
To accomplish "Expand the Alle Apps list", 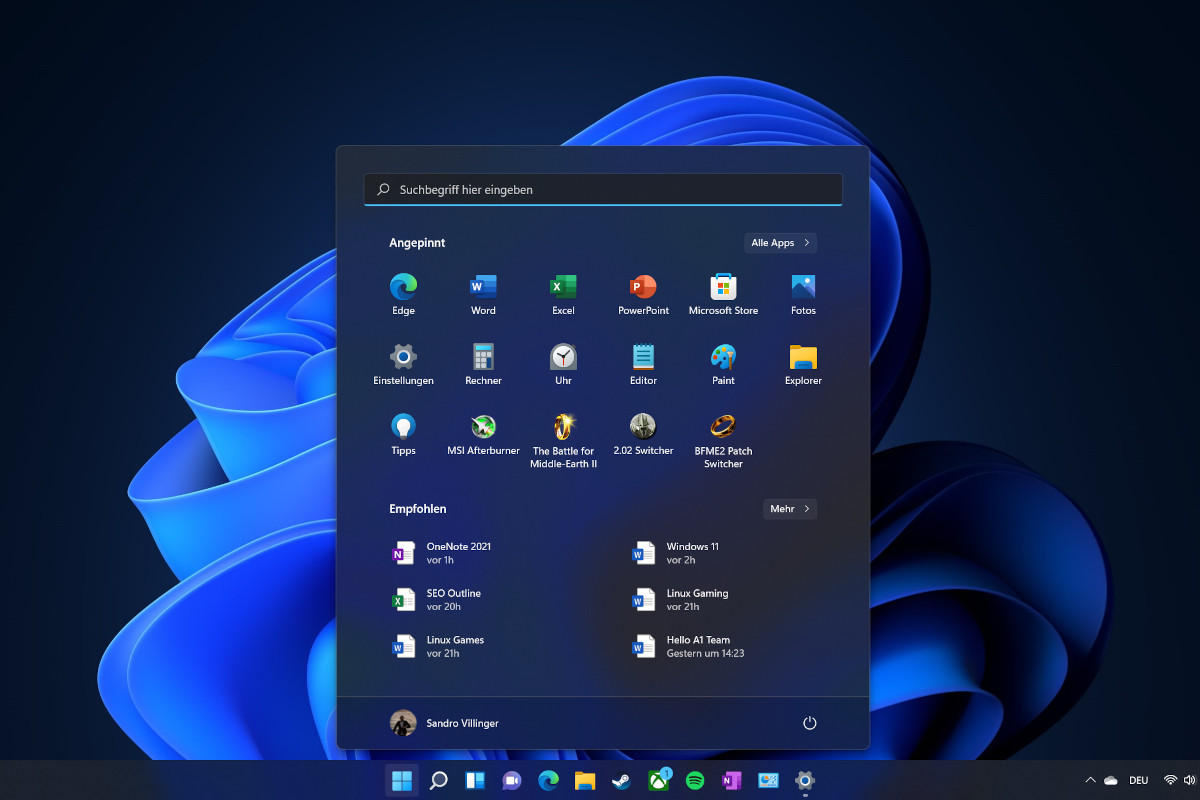I will pos(781,243).
